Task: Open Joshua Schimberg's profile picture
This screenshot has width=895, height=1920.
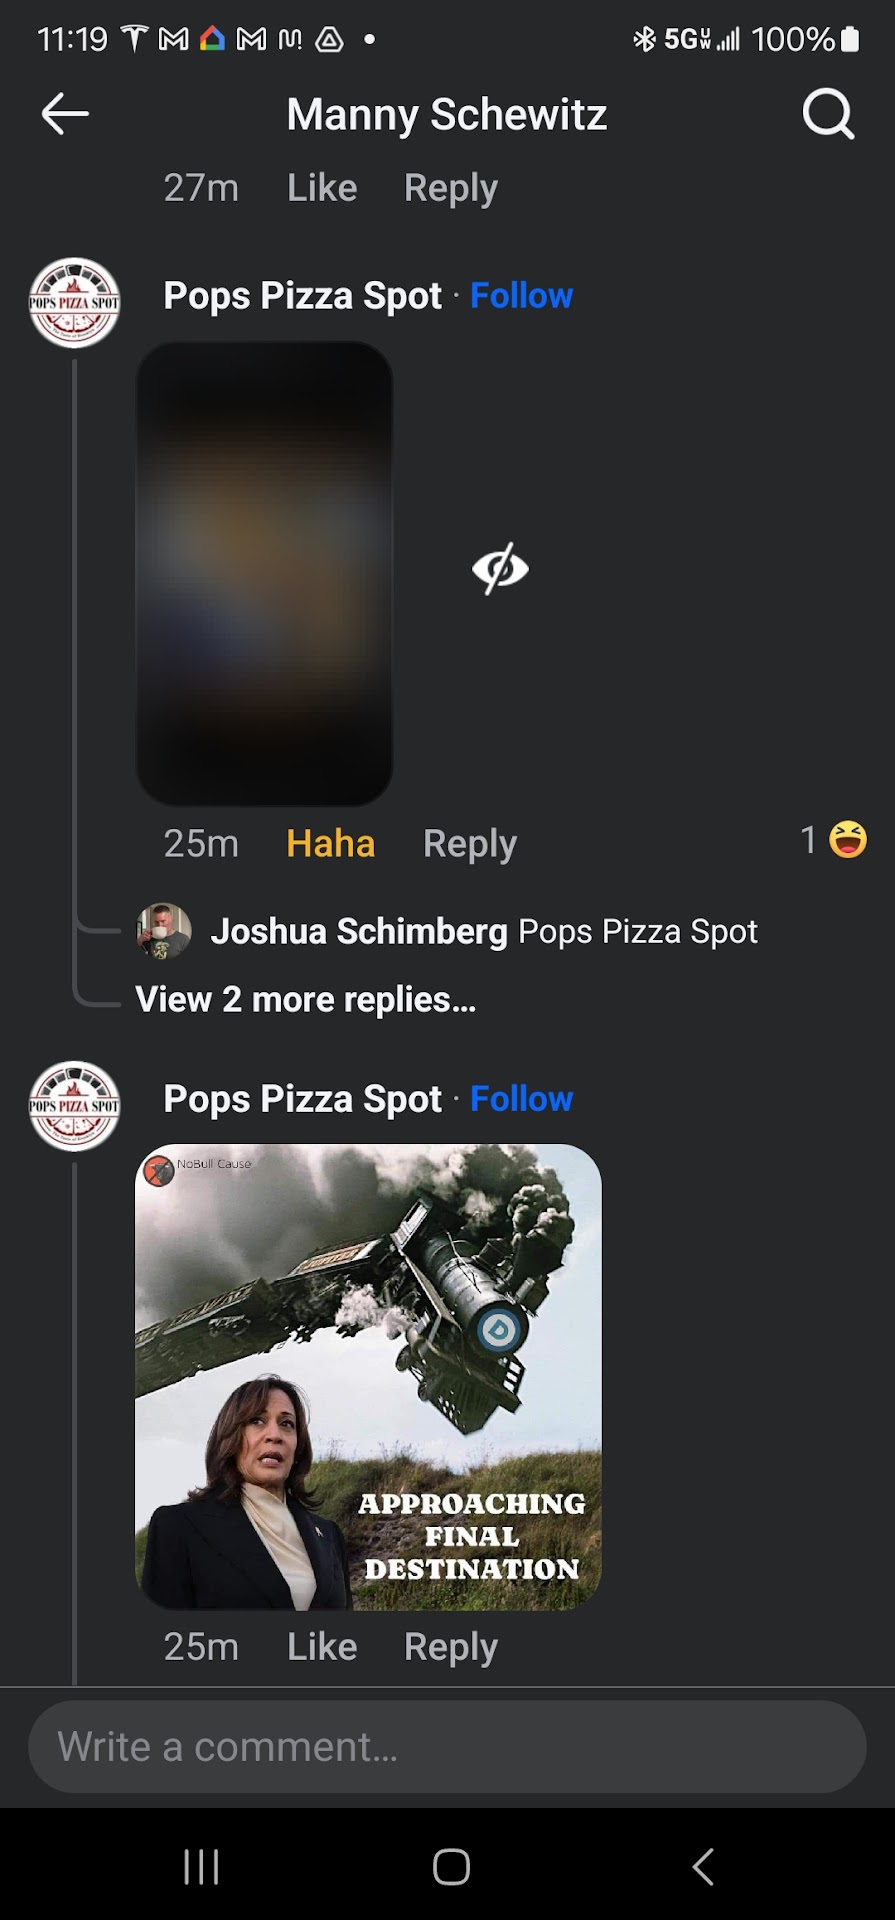Action: tap(164, 931)
